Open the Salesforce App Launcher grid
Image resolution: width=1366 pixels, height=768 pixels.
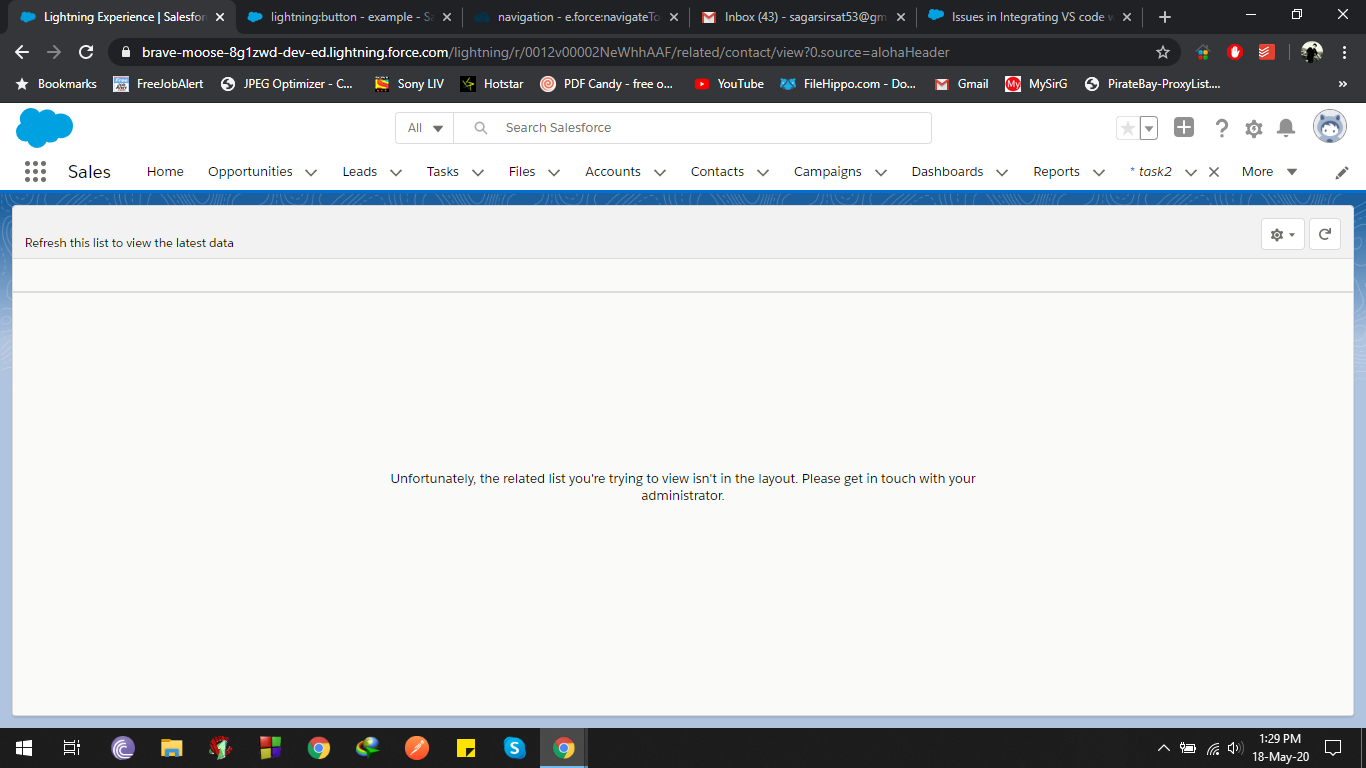pyautogui.click(x=35, y=172)
